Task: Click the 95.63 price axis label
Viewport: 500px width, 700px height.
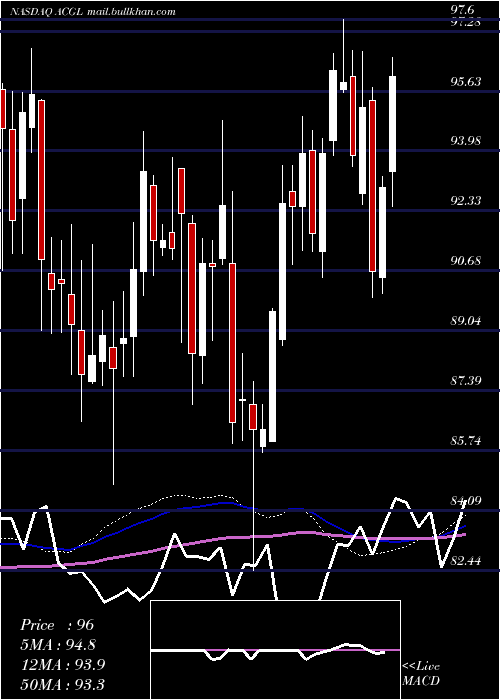Action: [466, 82]
